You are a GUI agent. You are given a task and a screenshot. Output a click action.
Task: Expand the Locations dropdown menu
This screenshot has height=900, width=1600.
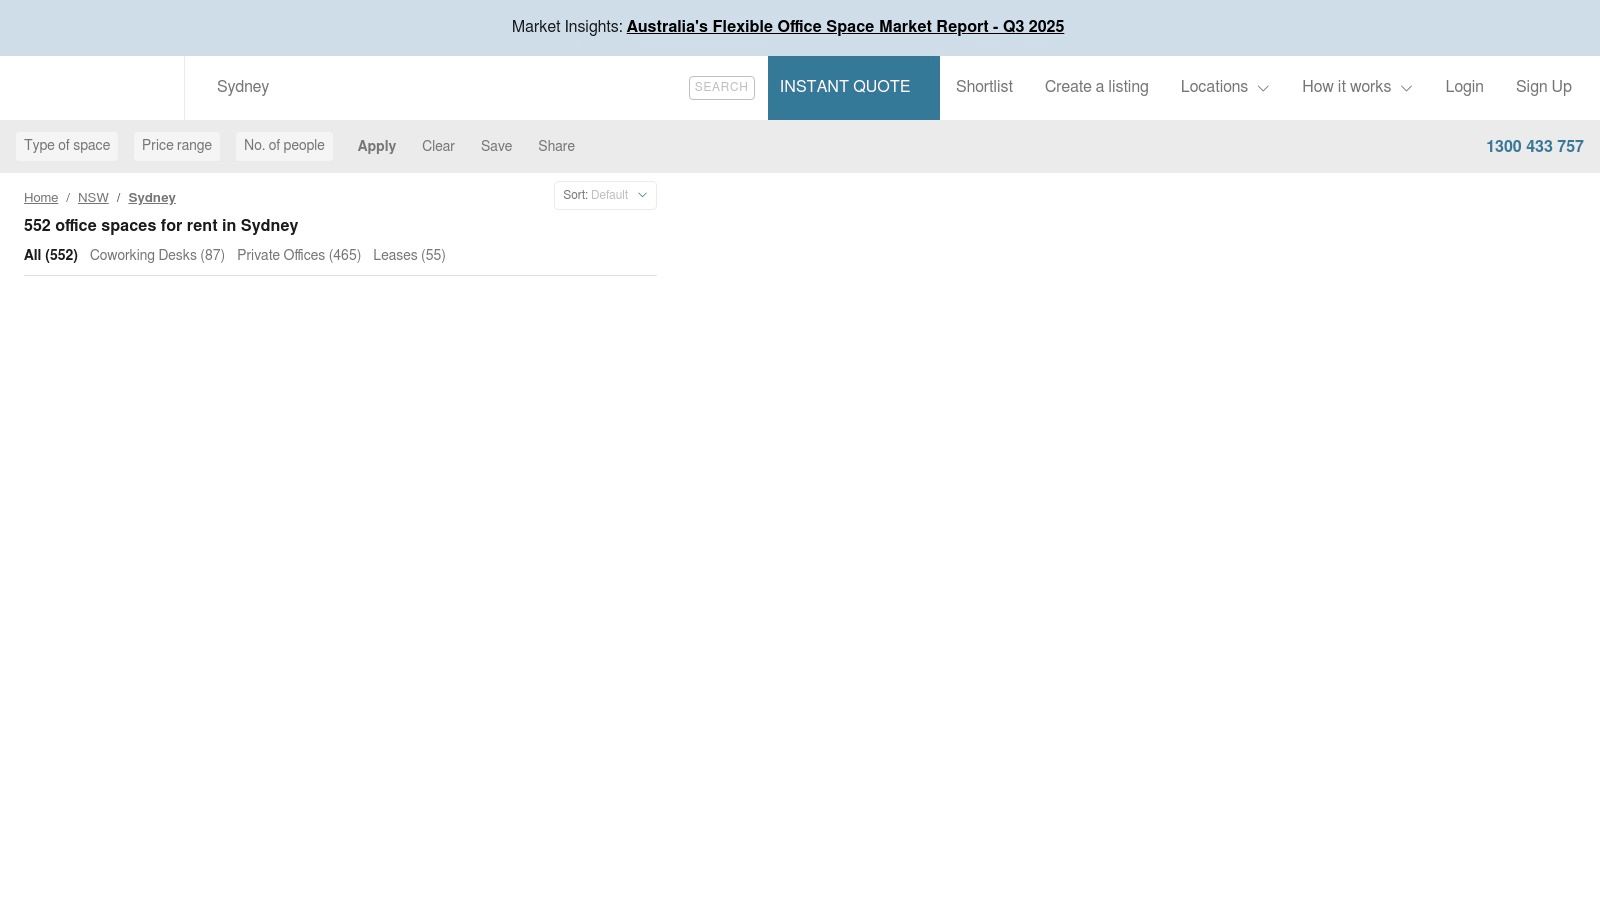tap(1224, 87)
